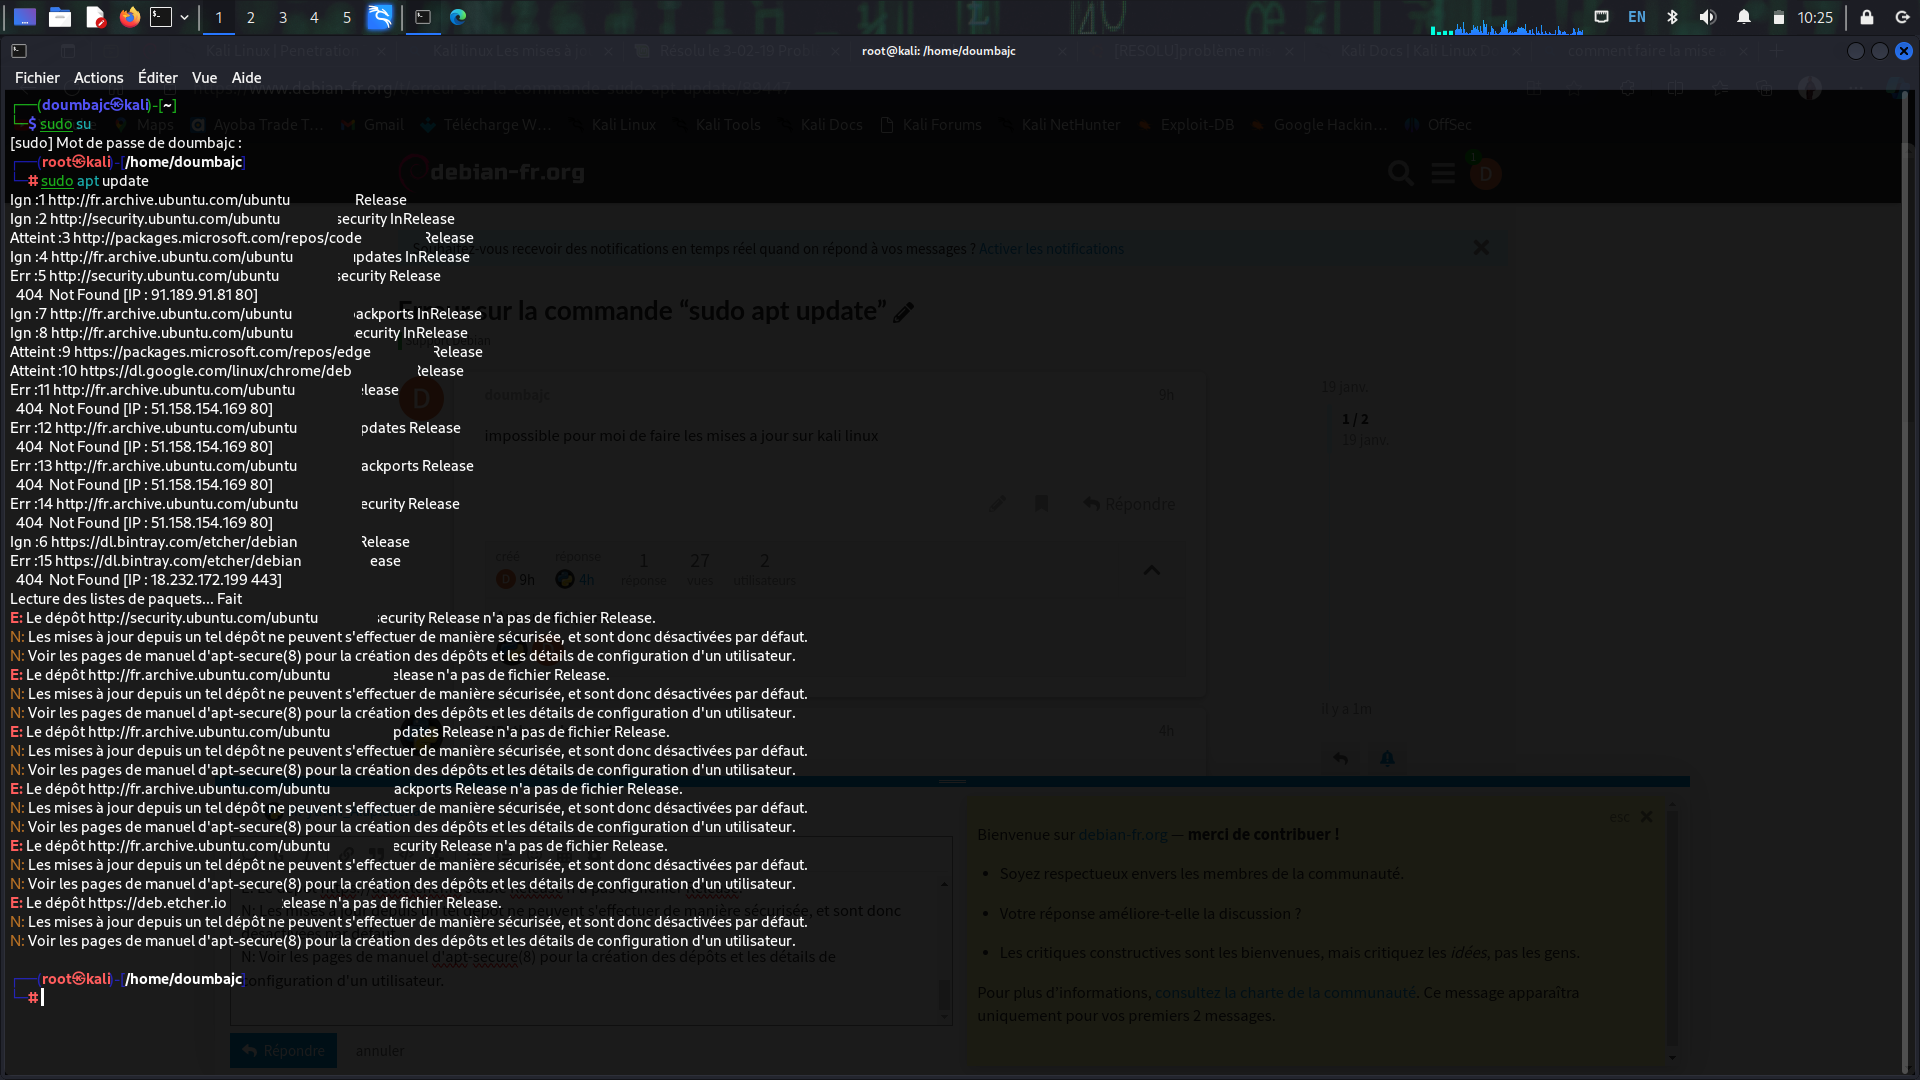Open debian-fr.org search icon in Firefox
1920x1080 pixels.
[1401, 173]
